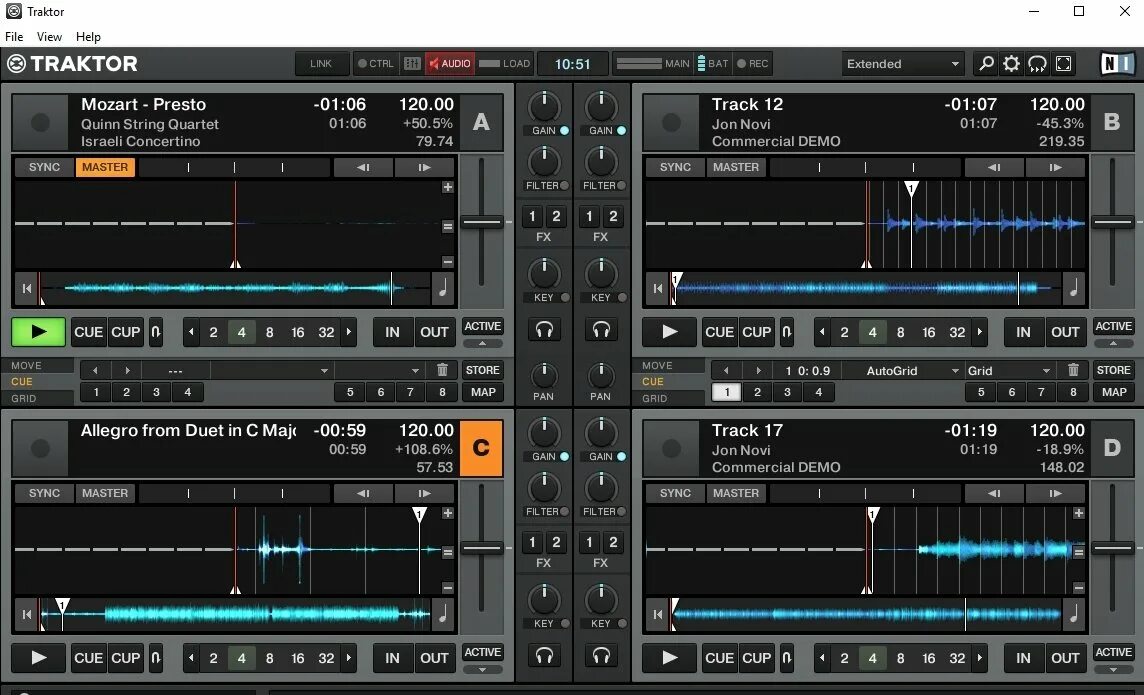The height and width of the screenshot is (695, 1144).
Task: Enable headphone cue for channel D
Action: pos(600,656)
